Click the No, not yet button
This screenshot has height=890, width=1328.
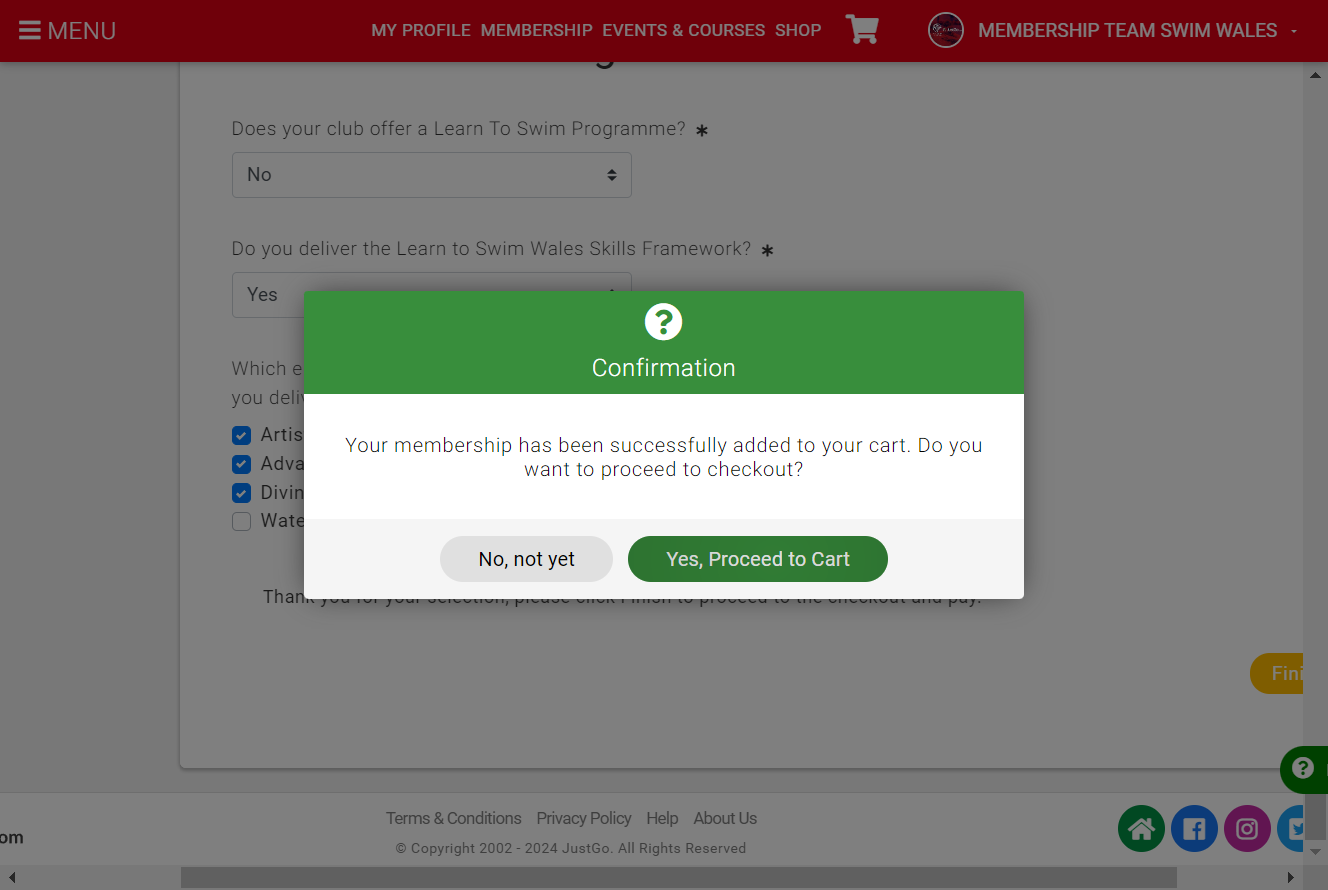pyautogui.click(x=526, y=559)
